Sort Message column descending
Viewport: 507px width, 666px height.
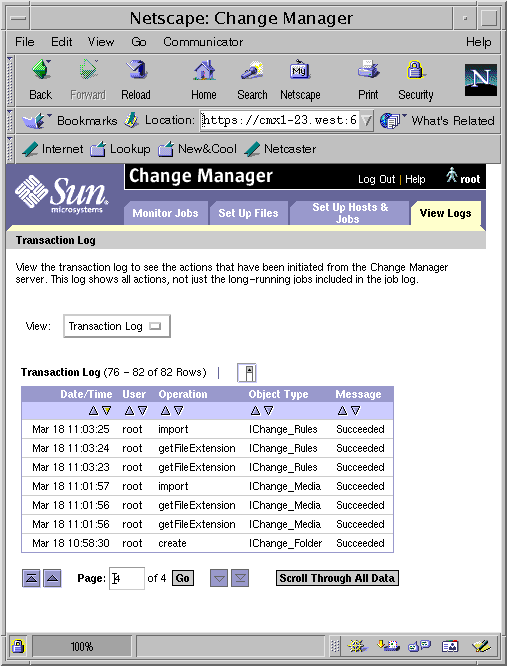(355, 411)
